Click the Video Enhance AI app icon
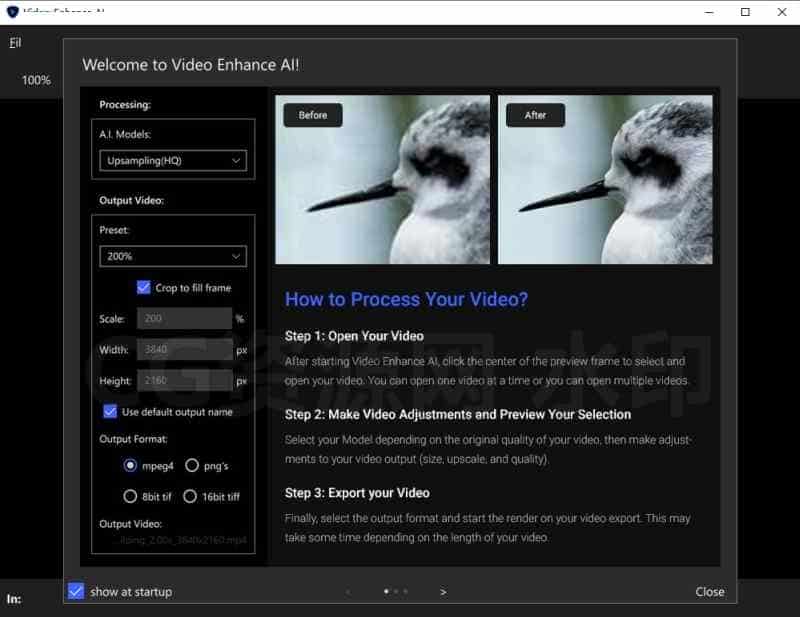 click(13, 11)
